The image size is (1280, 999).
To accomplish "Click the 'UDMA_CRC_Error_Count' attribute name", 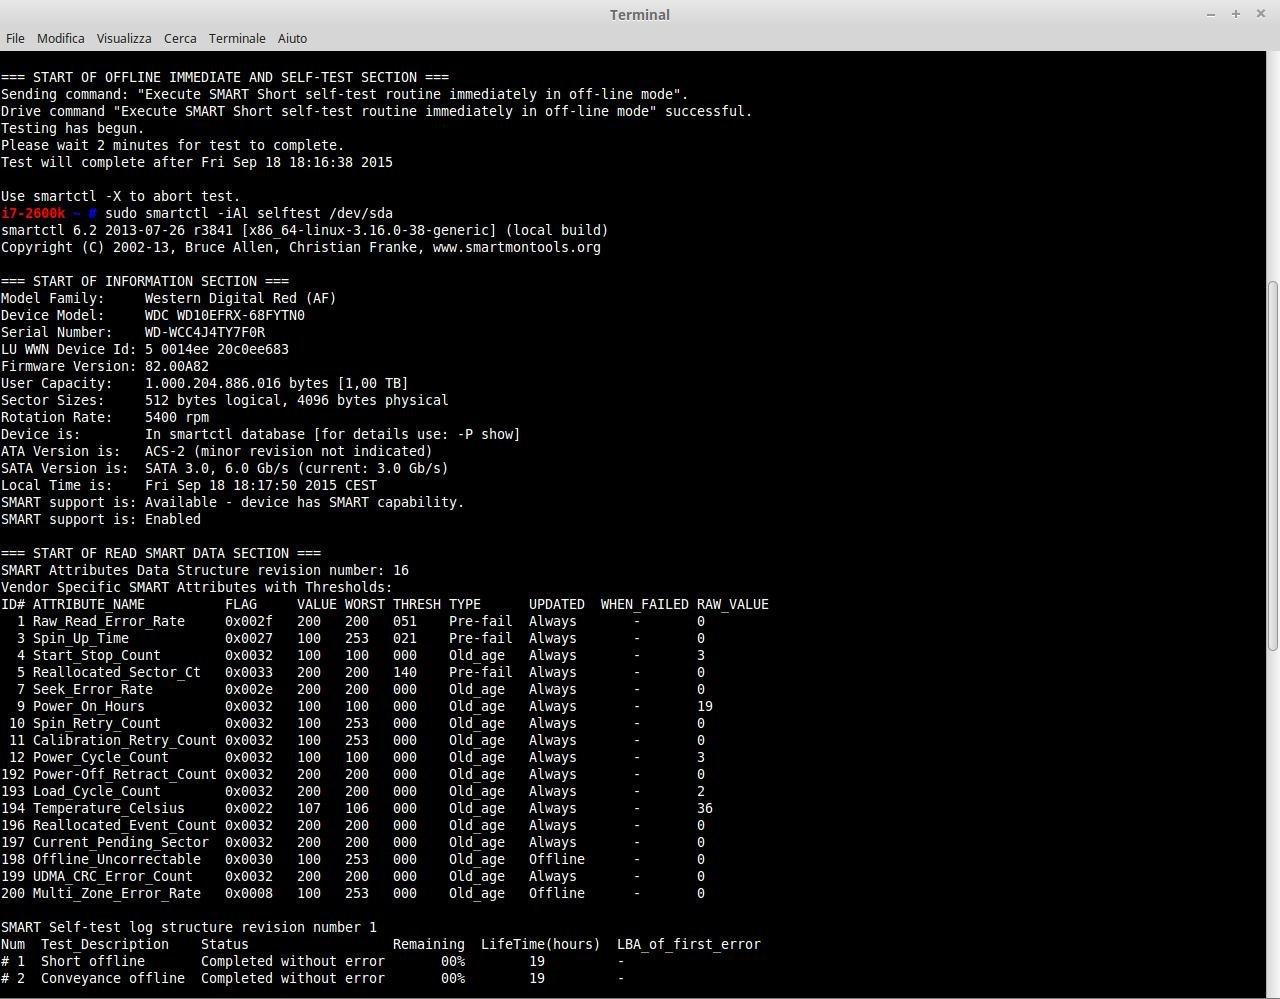I will coord(113,876).
